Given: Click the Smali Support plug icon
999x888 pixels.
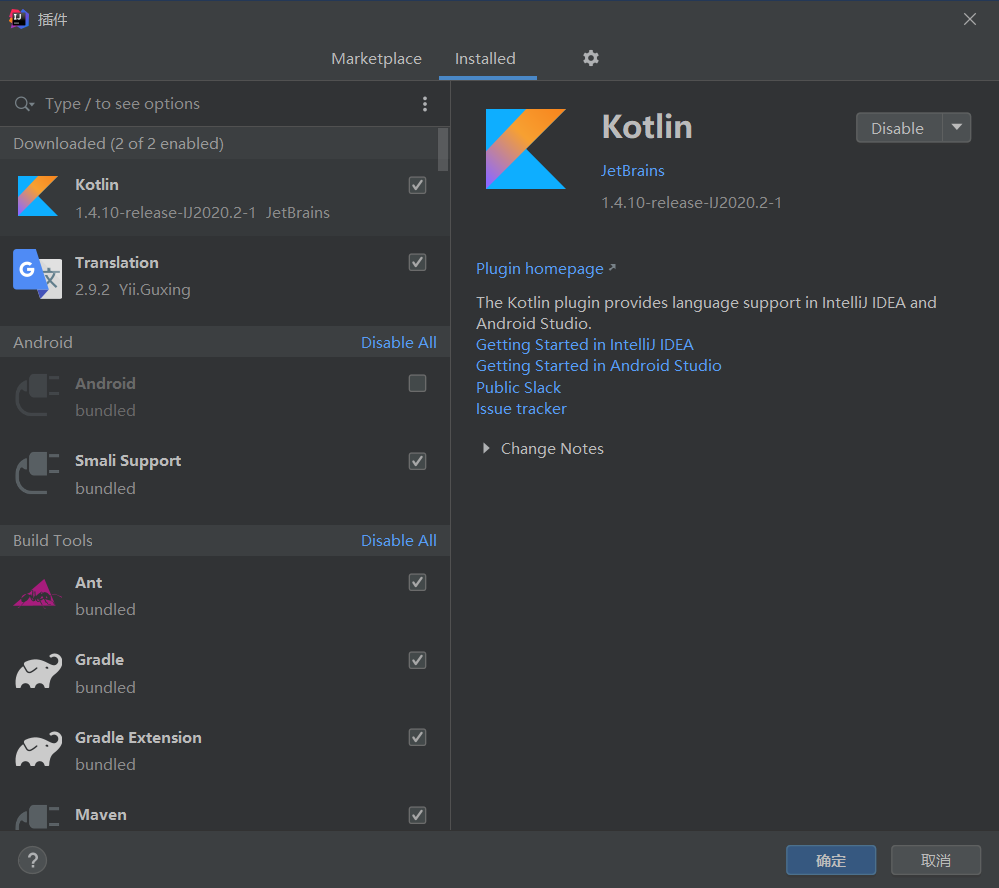Looking at the screenshot, I should tap(38, 473).
